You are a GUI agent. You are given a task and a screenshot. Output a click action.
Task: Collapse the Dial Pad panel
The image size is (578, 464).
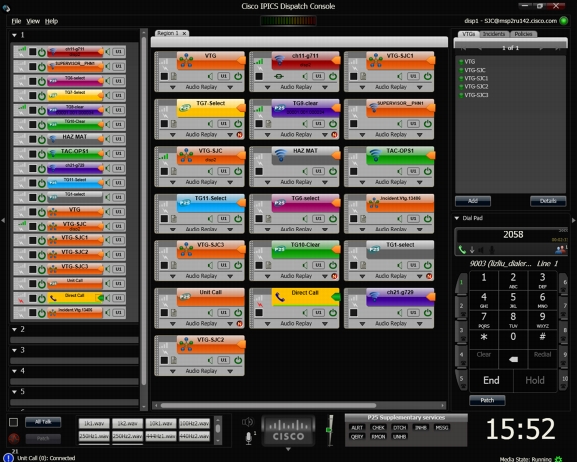(x=457, y=218)
